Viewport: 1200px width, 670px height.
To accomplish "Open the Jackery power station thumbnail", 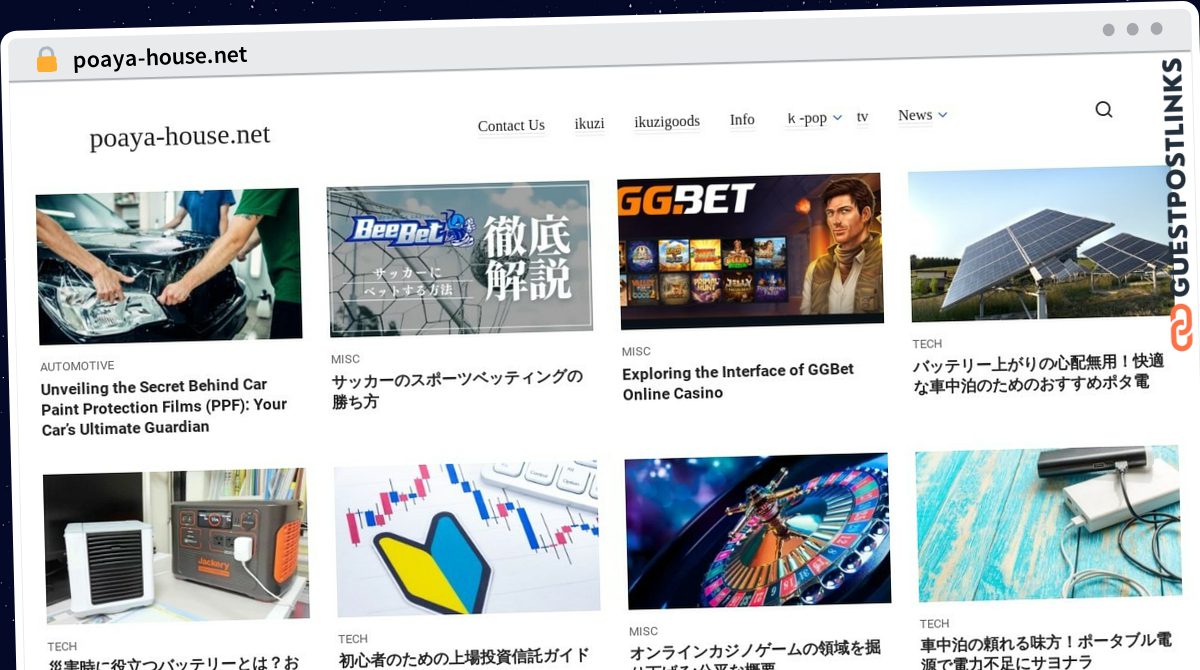I will click(x=176, y=546).
